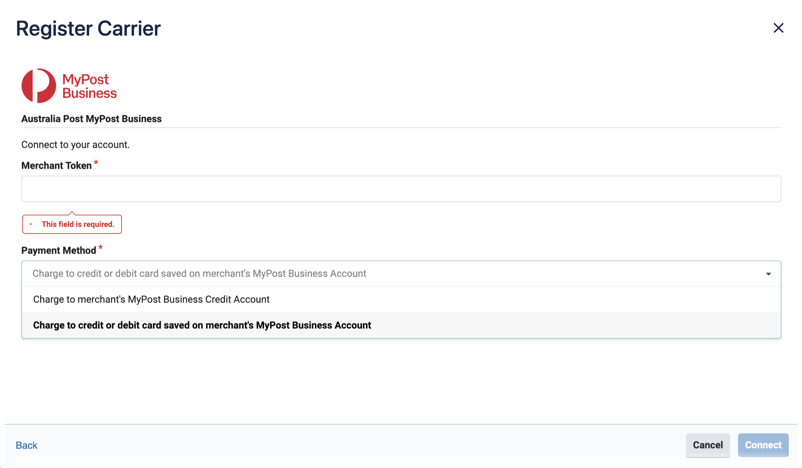Click the red asterisk beside Payment Method
This screenshot has width=802, height=468.
point(100,248)
